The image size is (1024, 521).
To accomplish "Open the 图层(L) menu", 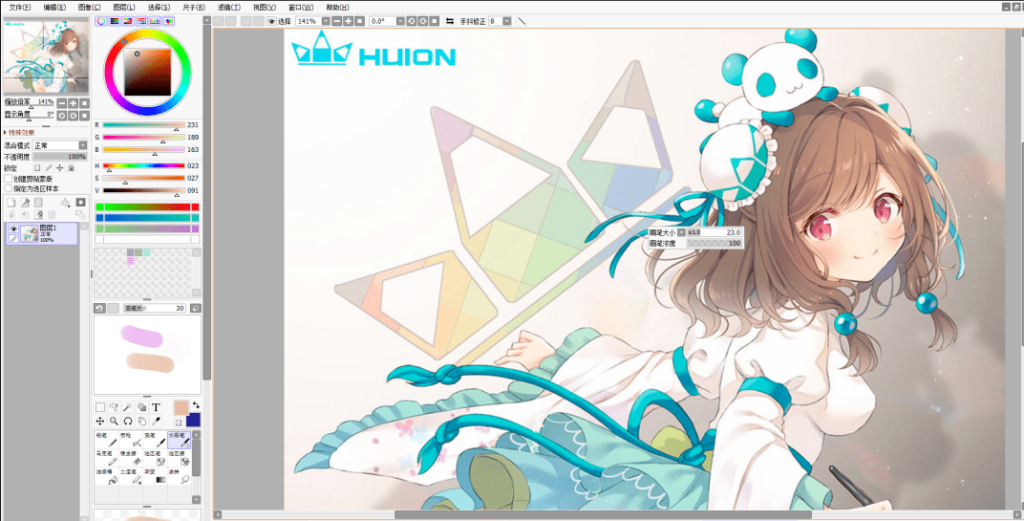I will pos(123,7).
